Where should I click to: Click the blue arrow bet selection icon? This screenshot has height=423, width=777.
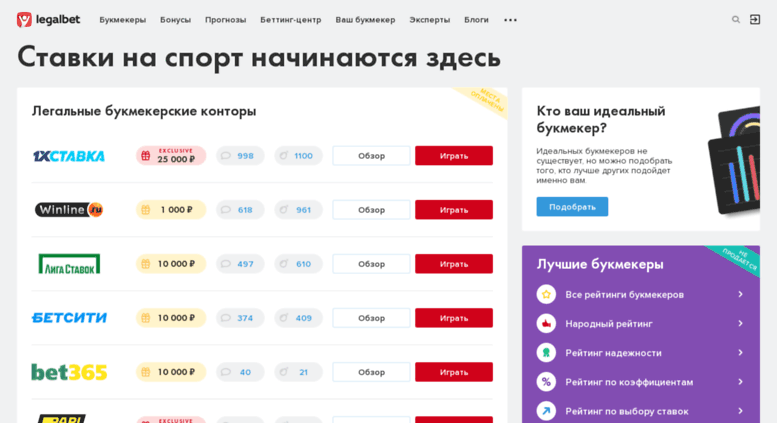(546, 411)
